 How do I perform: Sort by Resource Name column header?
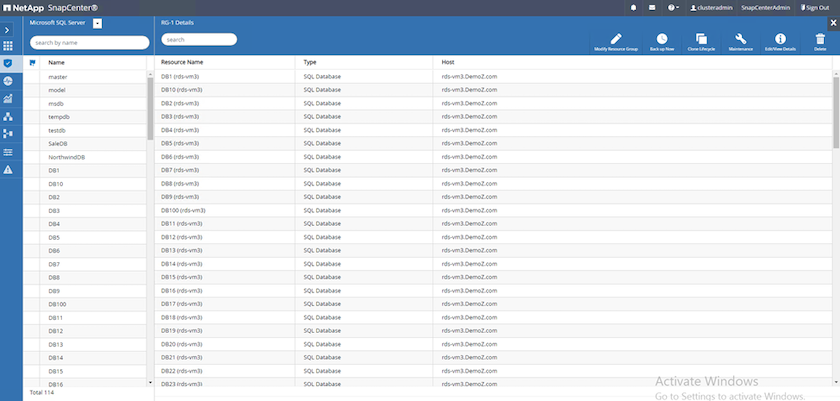[182, 62]
